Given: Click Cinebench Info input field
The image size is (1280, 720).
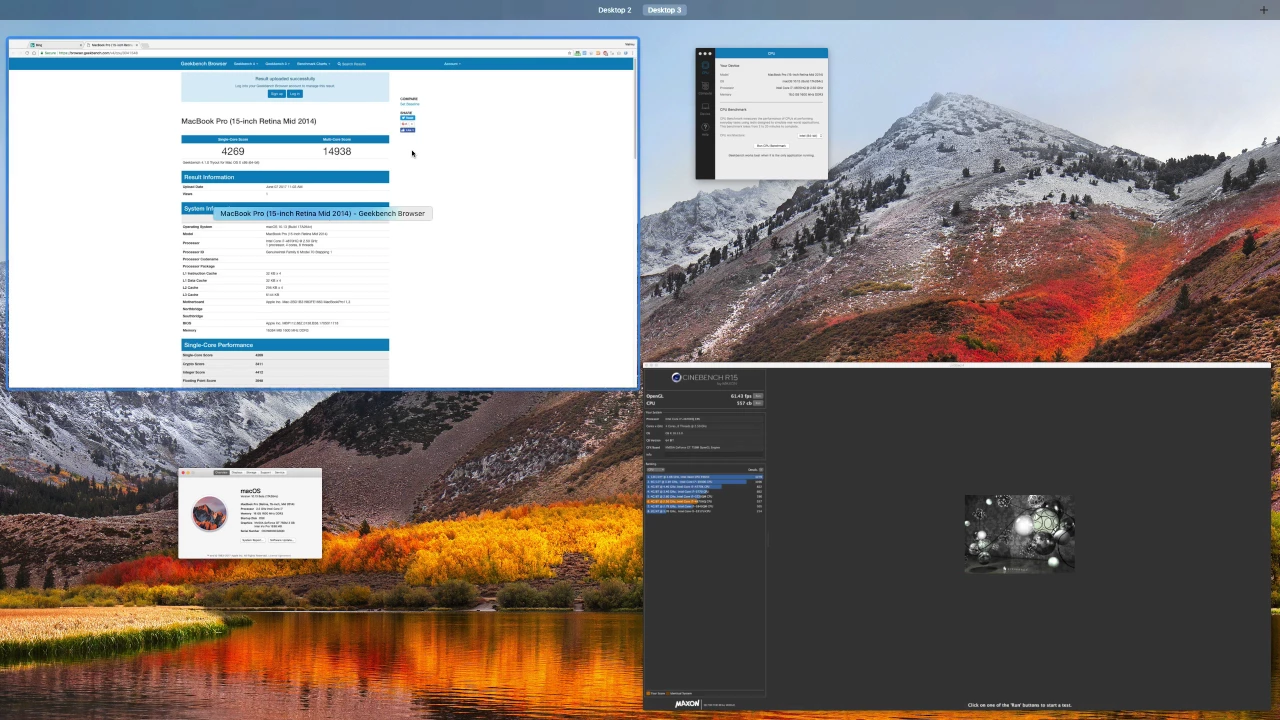Looking at the screenshot, I should pyautogui.click(x=713, y=455).
